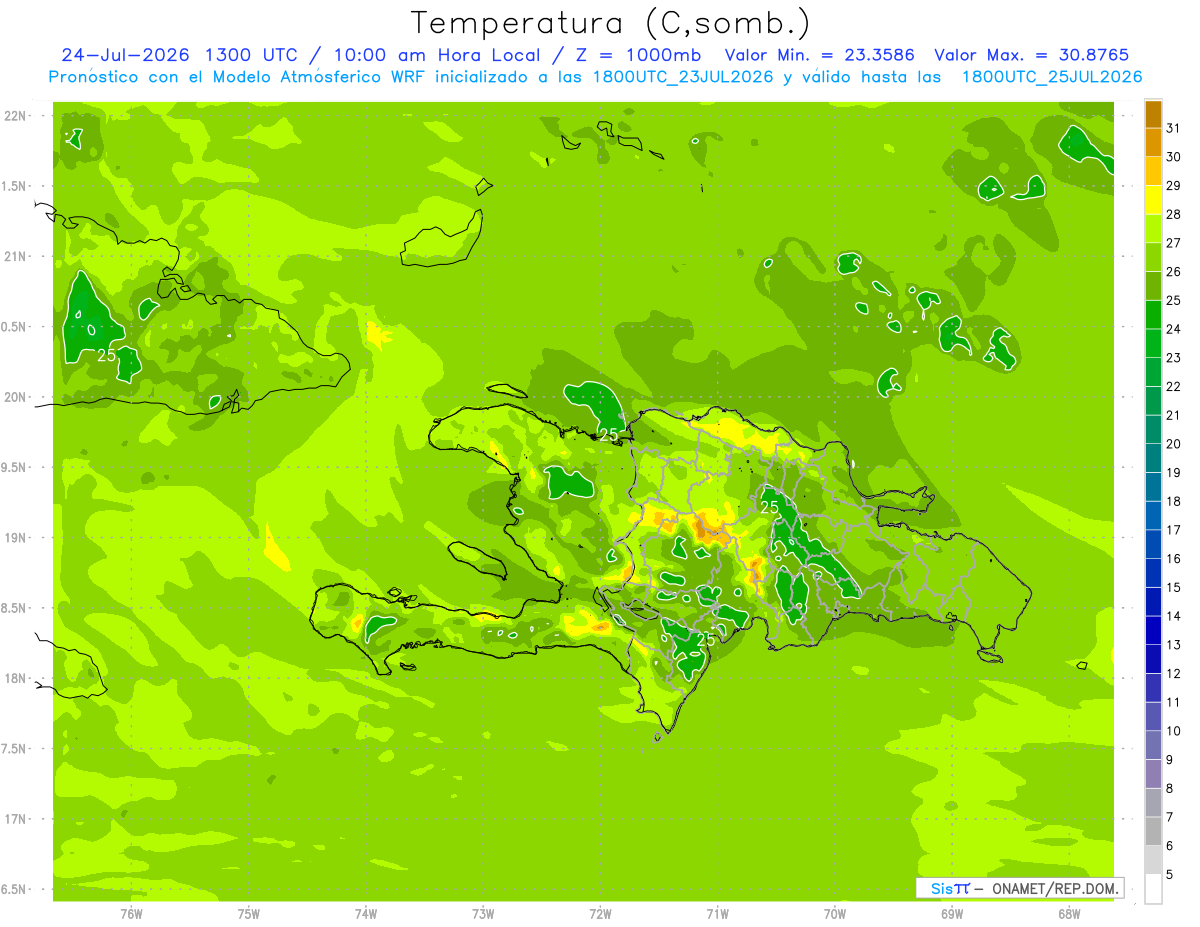Click the gray legend swatch between 6 and 7
Image resolution: width=1200 pixels, height=927 pixels.
[x=1153, y=831]
